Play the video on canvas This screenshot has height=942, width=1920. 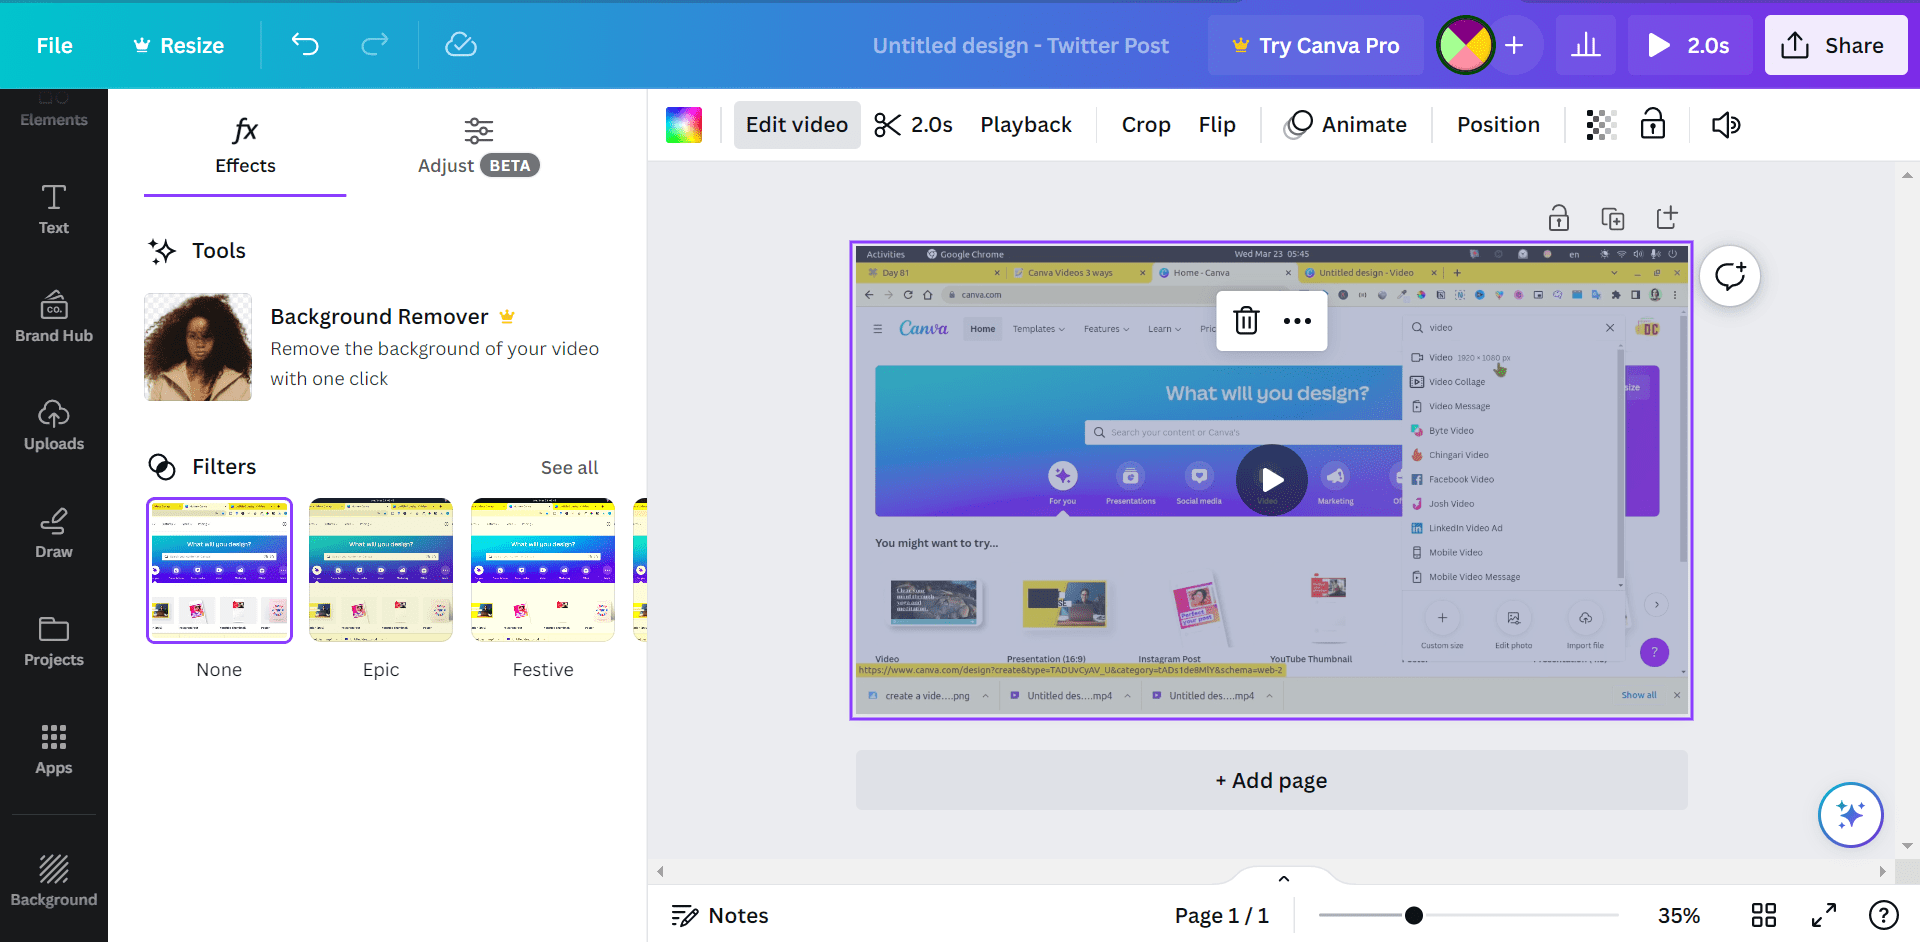(x=1272, y=480)
